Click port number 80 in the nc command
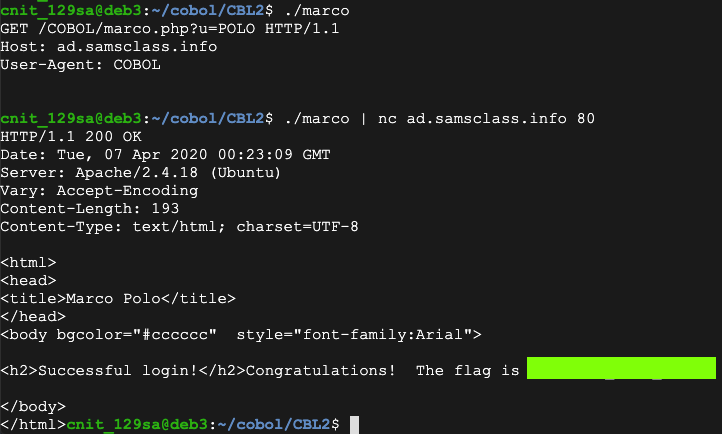This screenshot has width=722, height=434. (586, 119)
